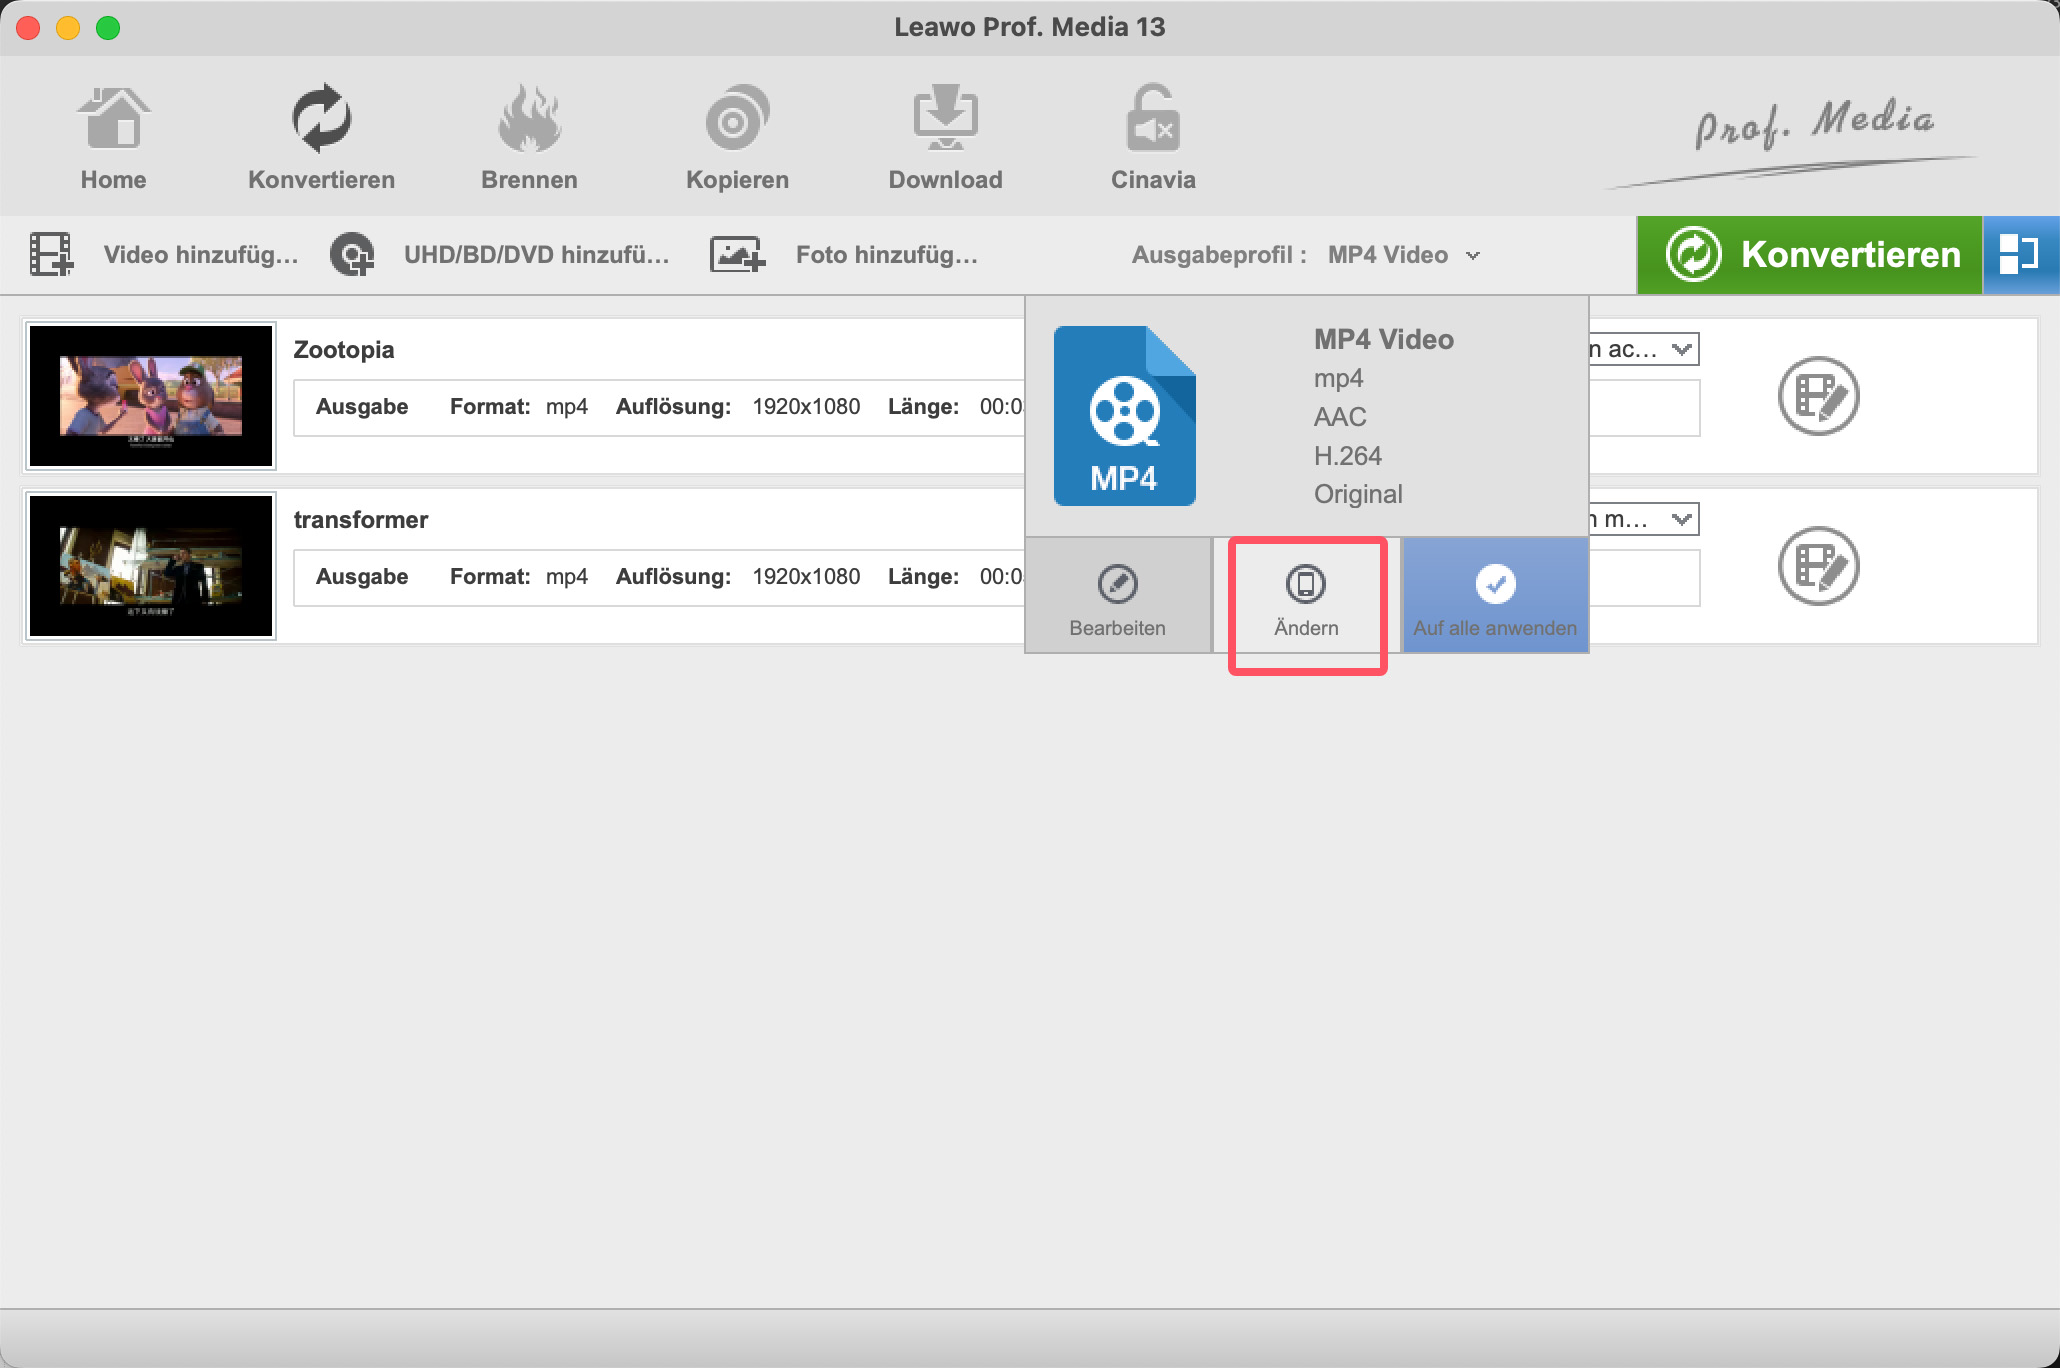2060x1368 pixels.
Task: Open the Home module
Action: click(113, 138)
